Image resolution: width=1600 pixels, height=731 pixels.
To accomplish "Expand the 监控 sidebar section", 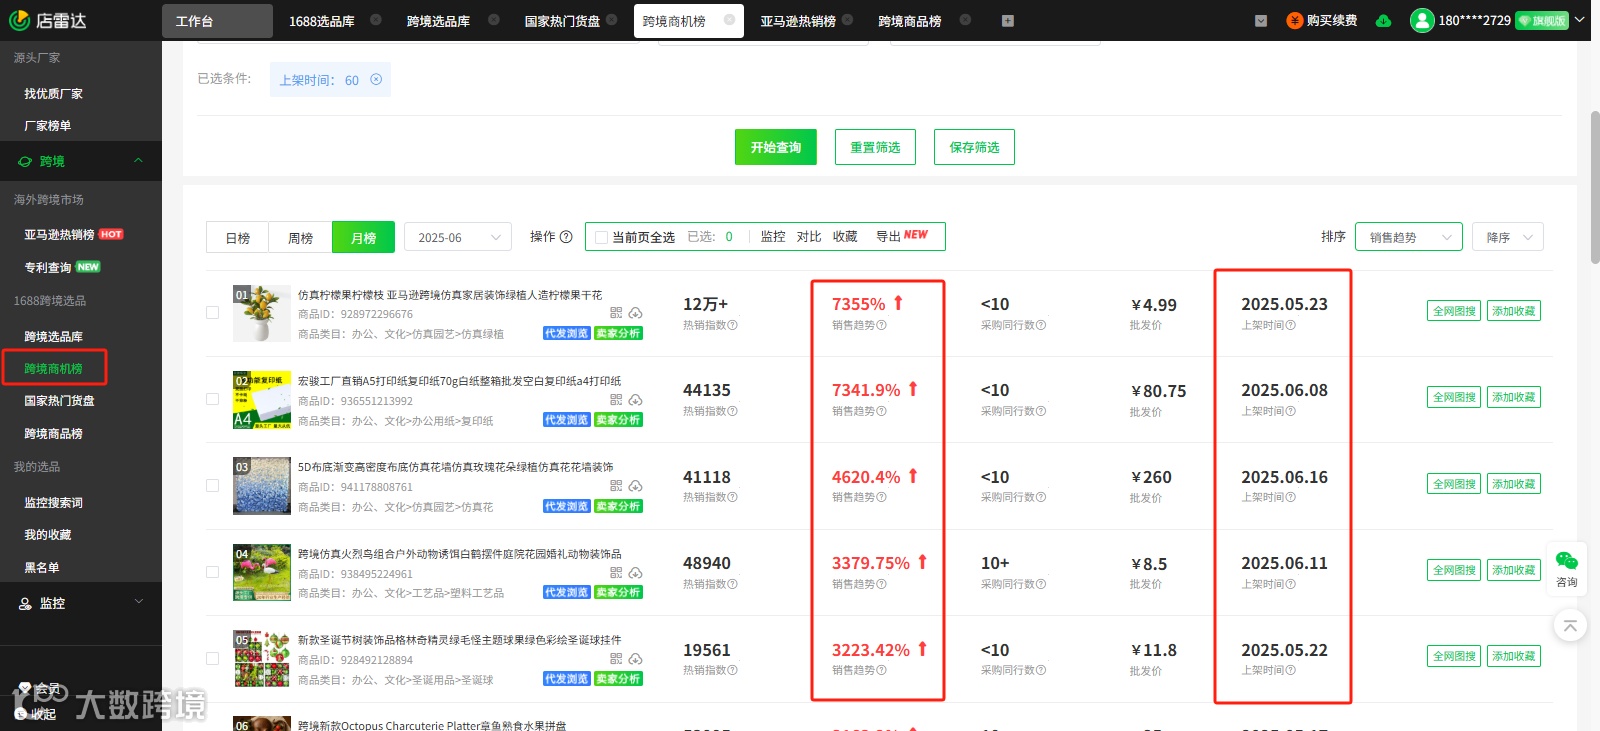I will pyautogui.click(x=138, y=602).
